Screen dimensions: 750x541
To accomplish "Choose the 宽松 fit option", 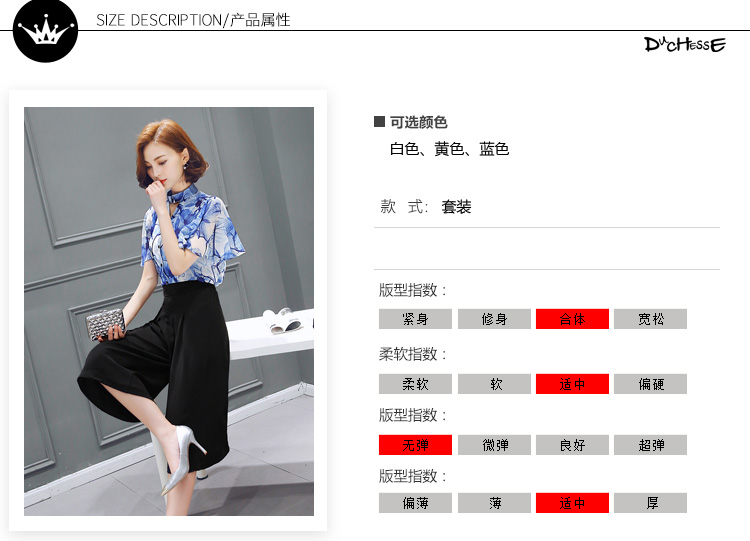I will (651, 319).
